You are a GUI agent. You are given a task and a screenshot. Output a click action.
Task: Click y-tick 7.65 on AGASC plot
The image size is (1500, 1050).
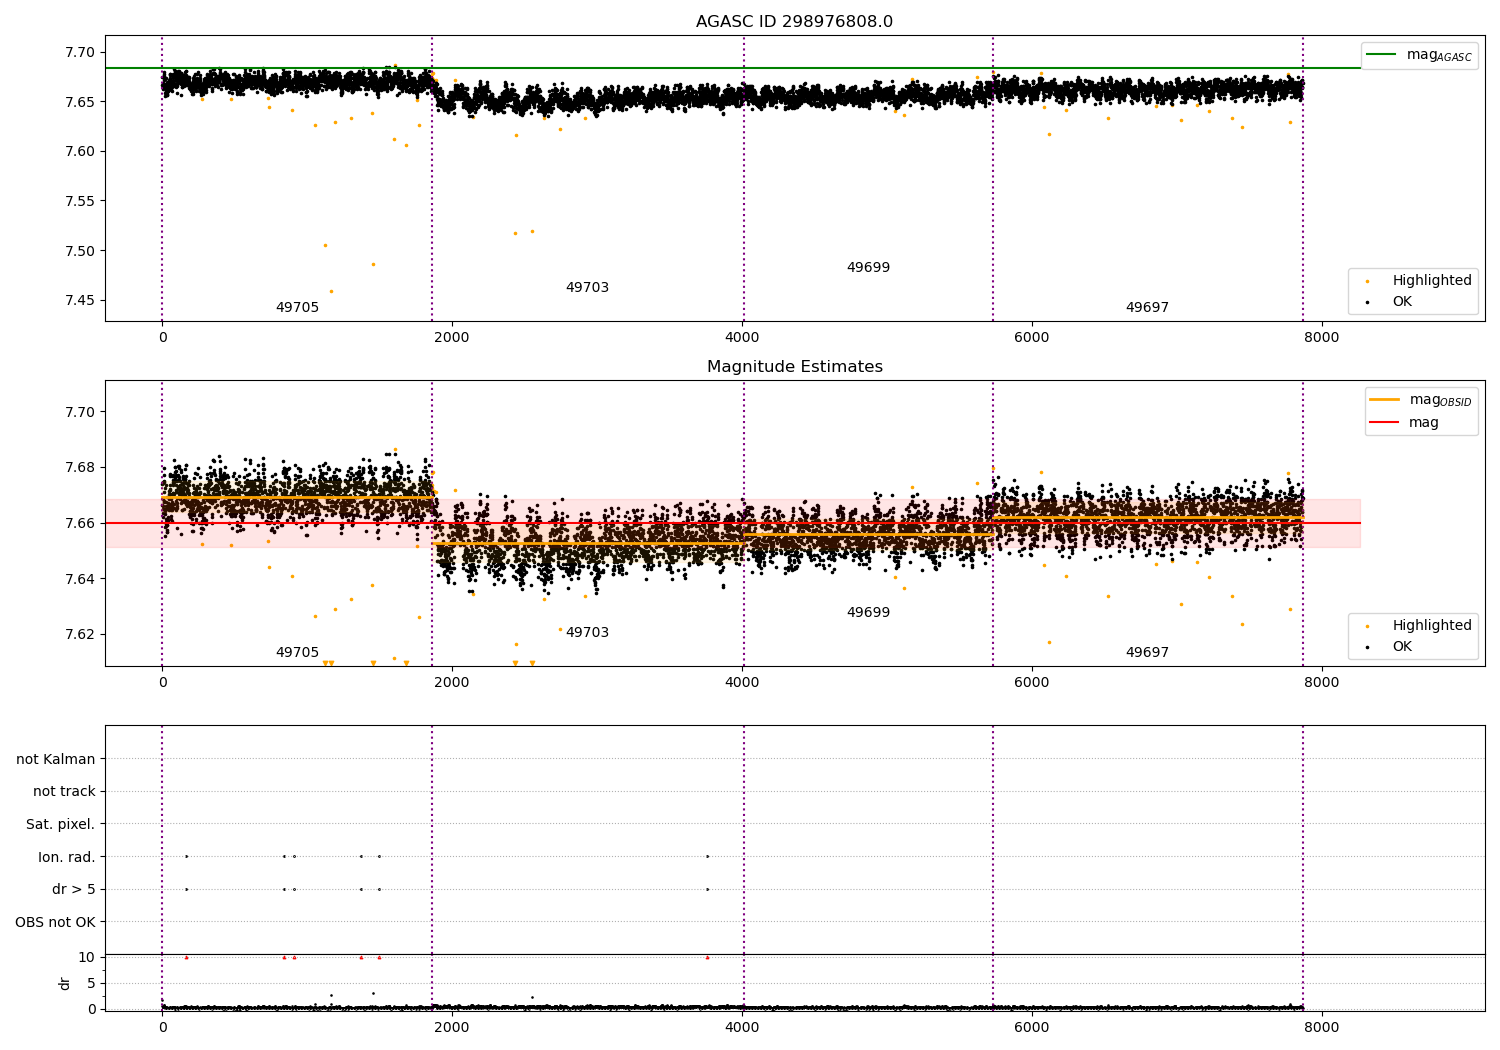(81, 102)
